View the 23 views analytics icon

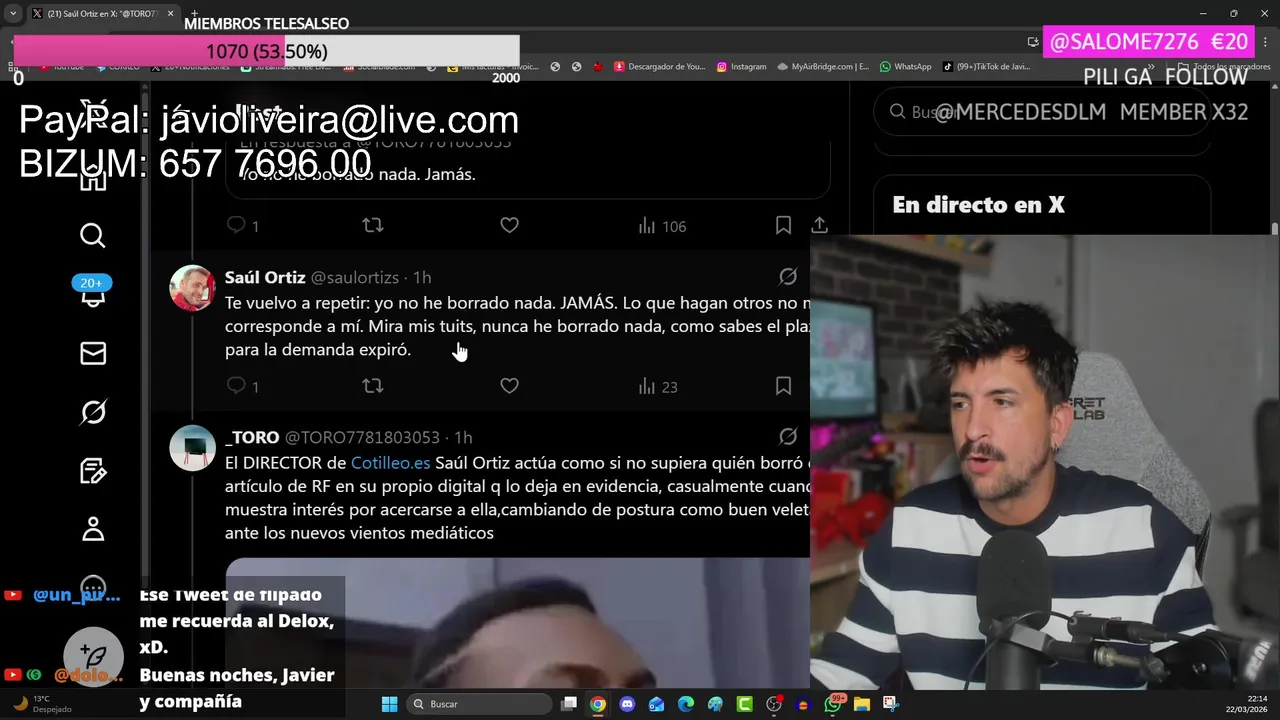coord(658,387)
